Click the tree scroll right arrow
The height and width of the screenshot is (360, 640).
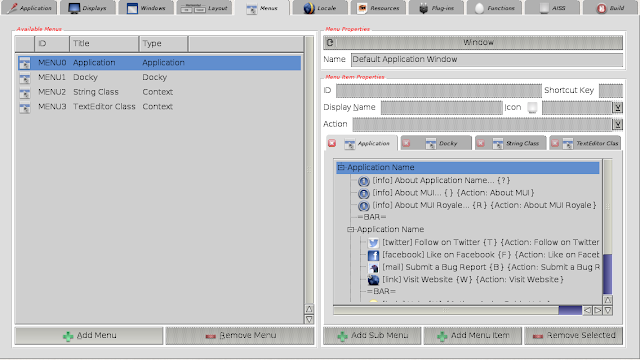pyautogui.click(x=598, y=311)
